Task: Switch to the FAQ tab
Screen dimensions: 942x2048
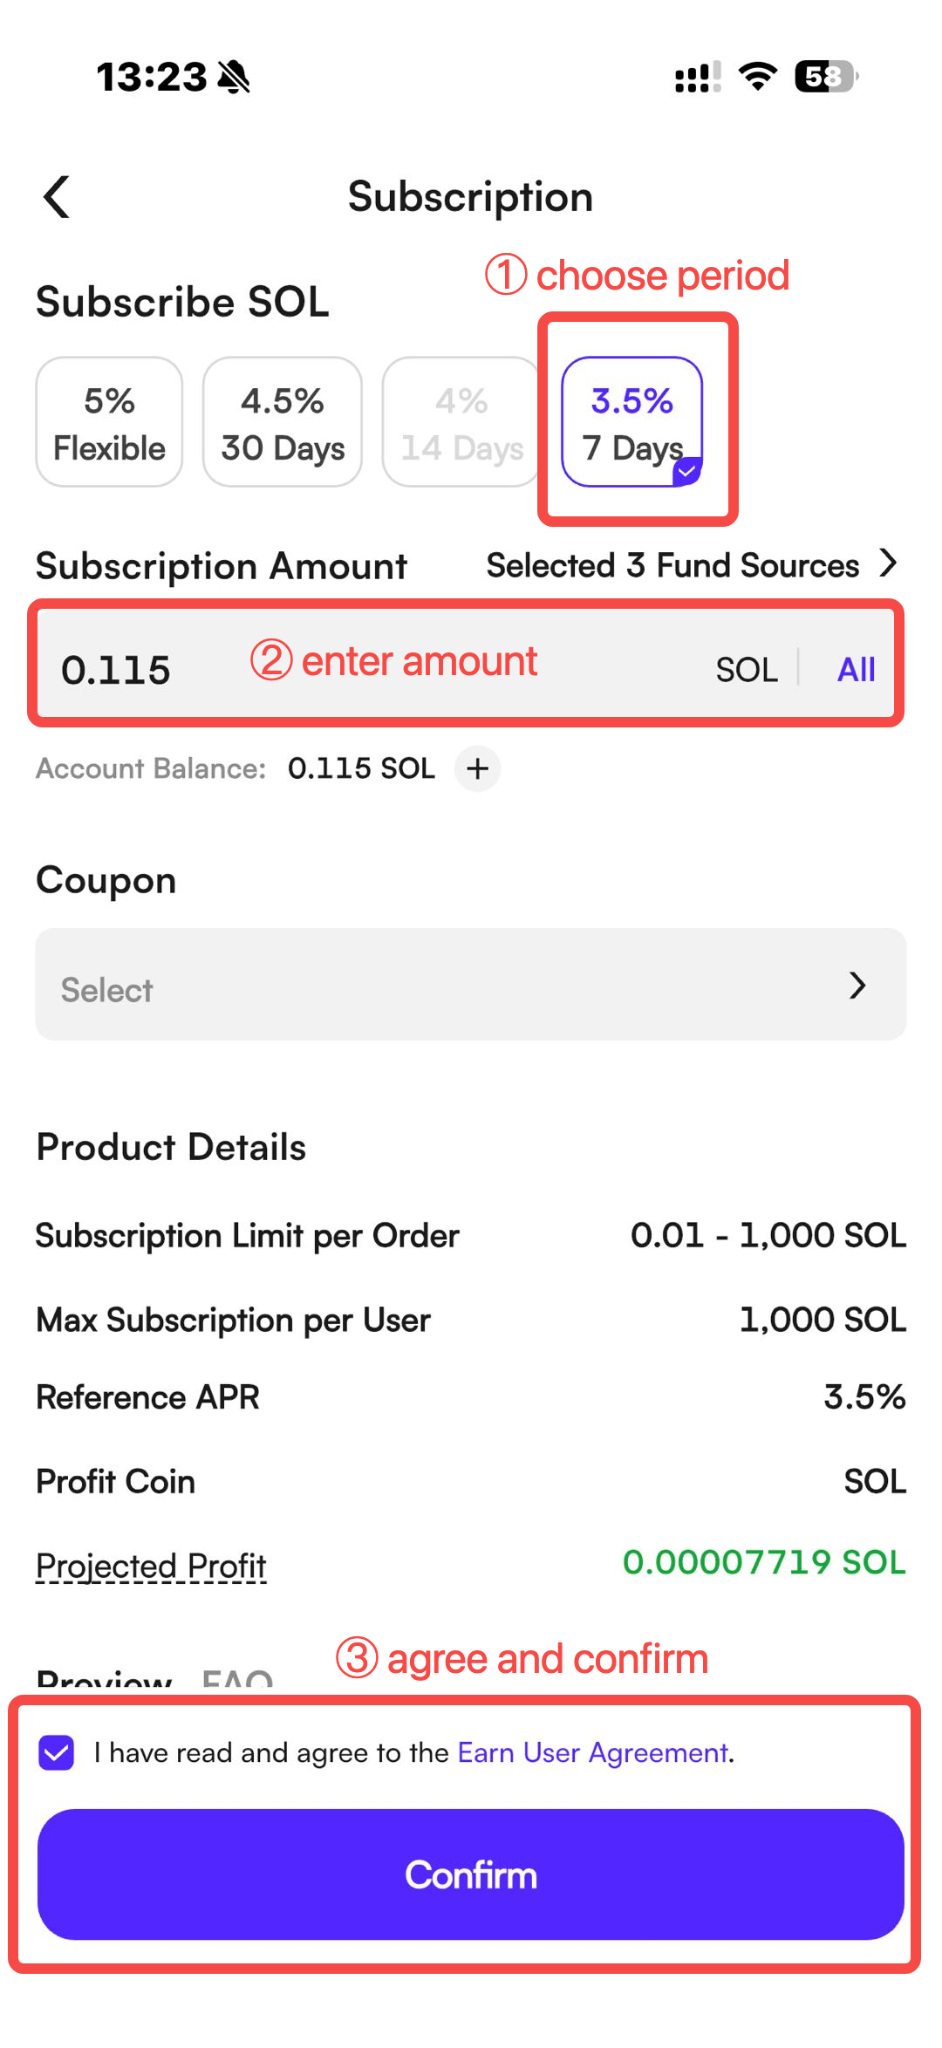Action: tap(237, 1678)
